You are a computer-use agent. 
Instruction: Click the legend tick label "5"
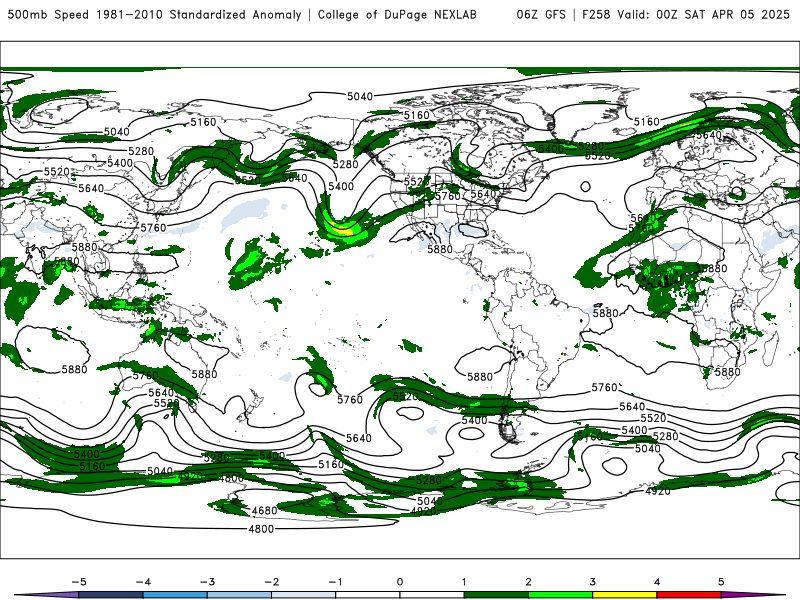pos(721,582)
